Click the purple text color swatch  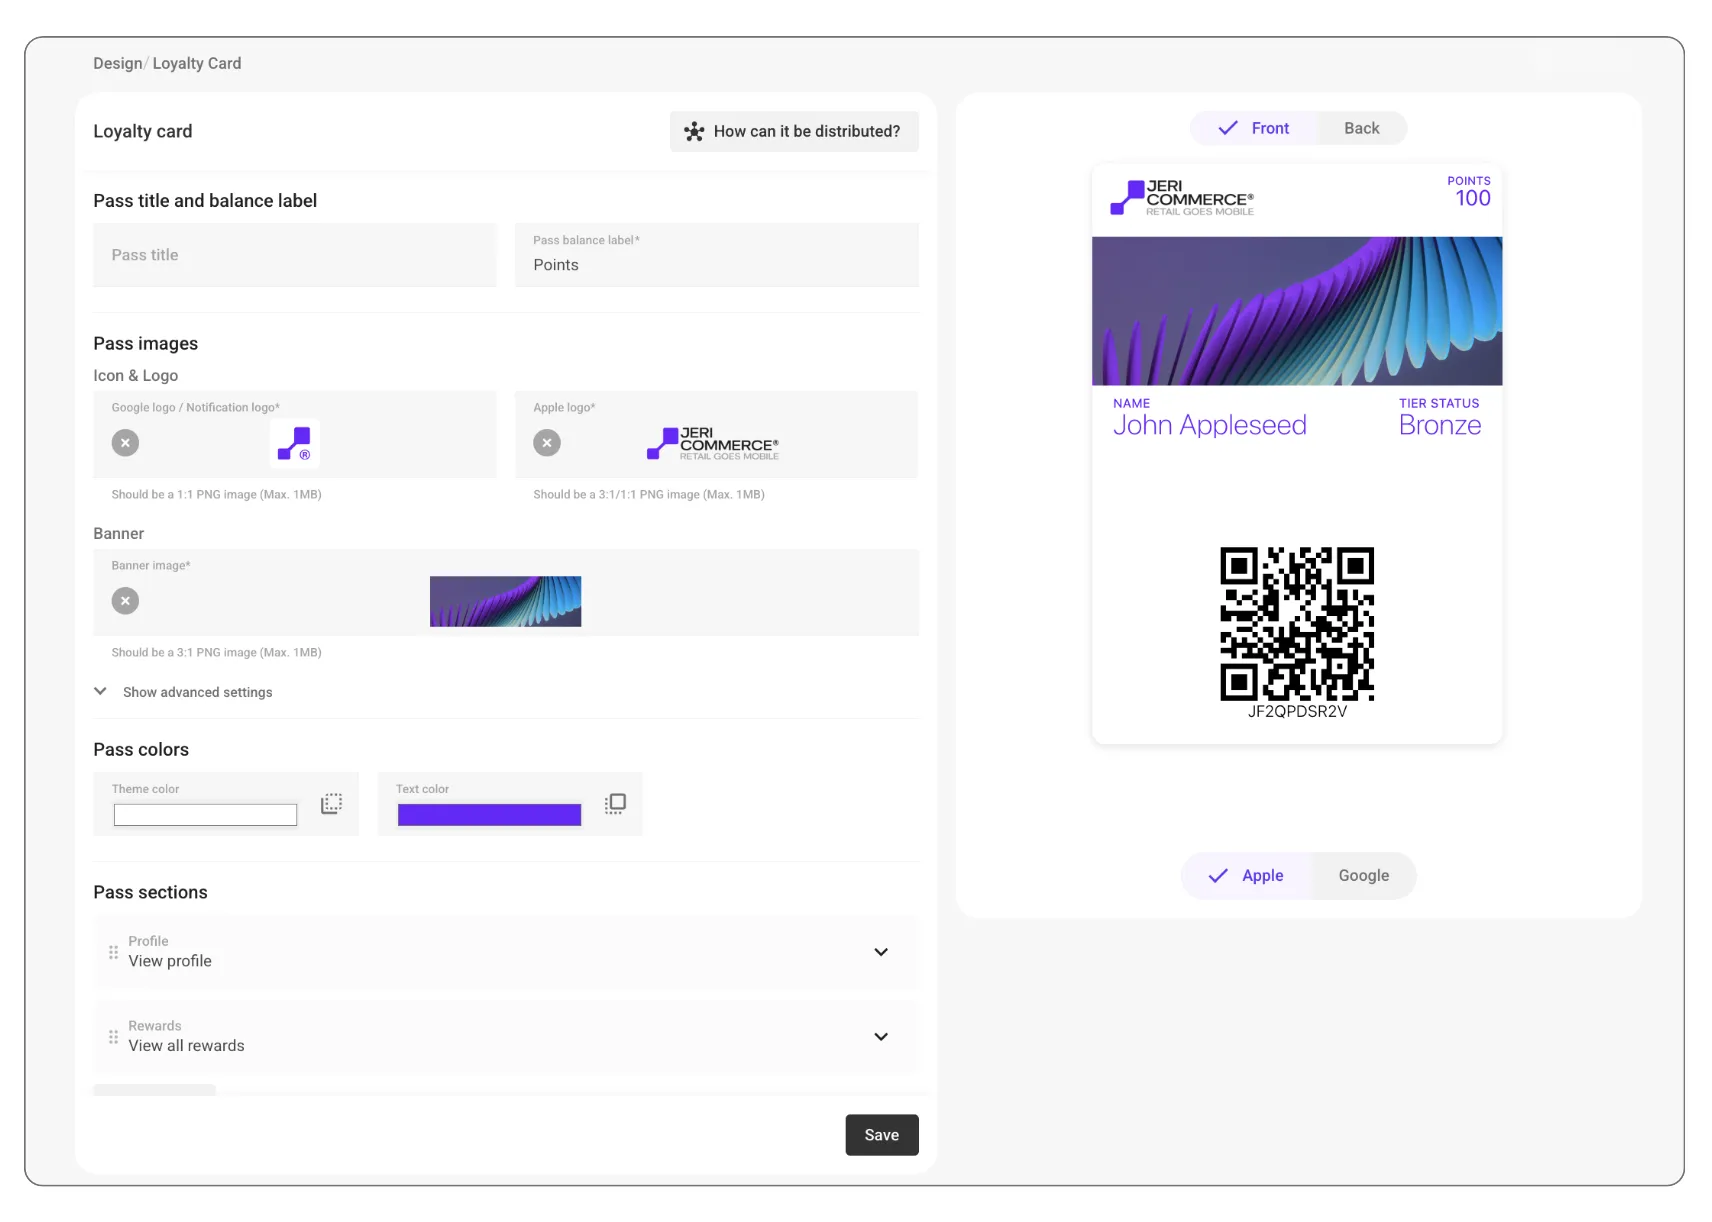(x=489, y=815)
